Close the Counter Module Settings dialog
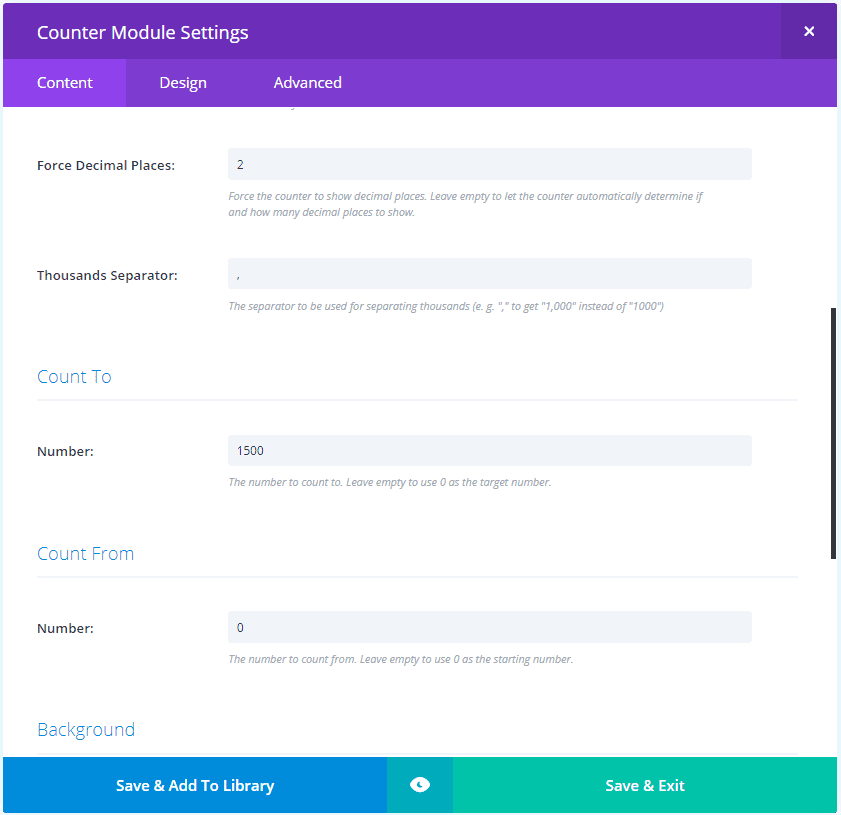 coord(808,31)
